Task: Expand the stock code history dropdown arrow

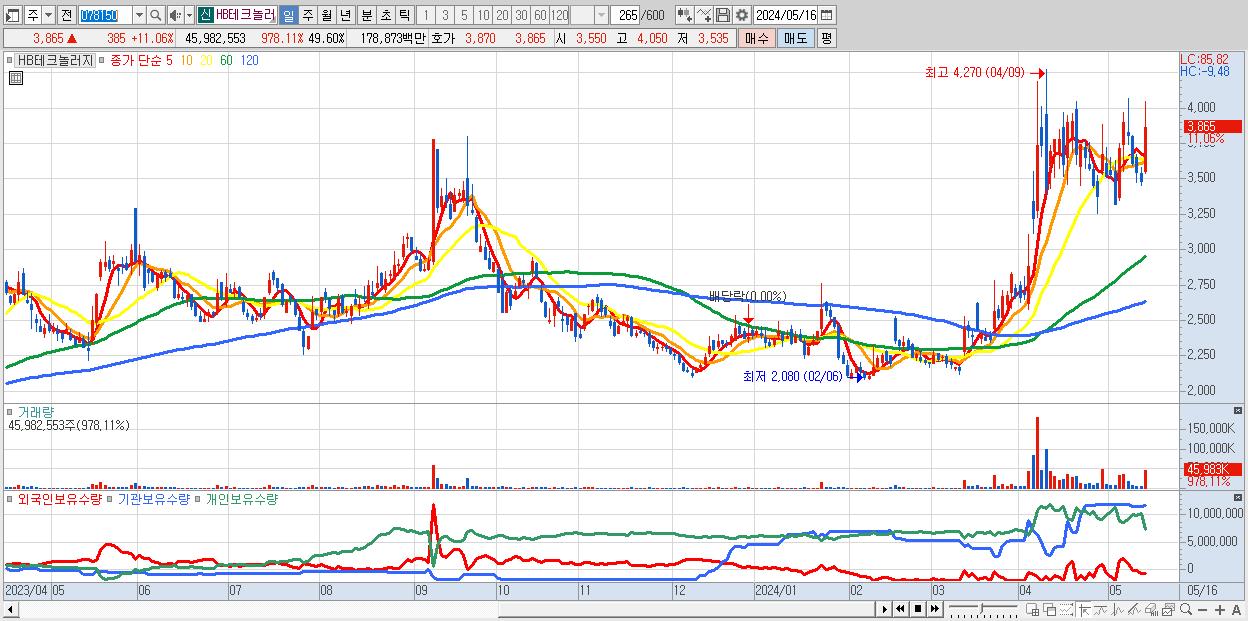Action: [x=139, y=15]
